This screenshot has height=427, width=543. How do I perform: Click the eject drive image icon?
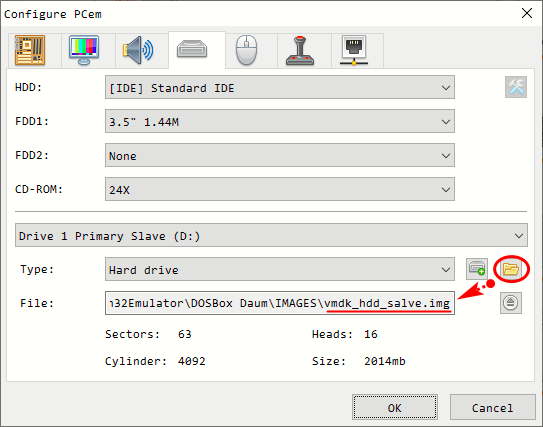tap(511, 303)
